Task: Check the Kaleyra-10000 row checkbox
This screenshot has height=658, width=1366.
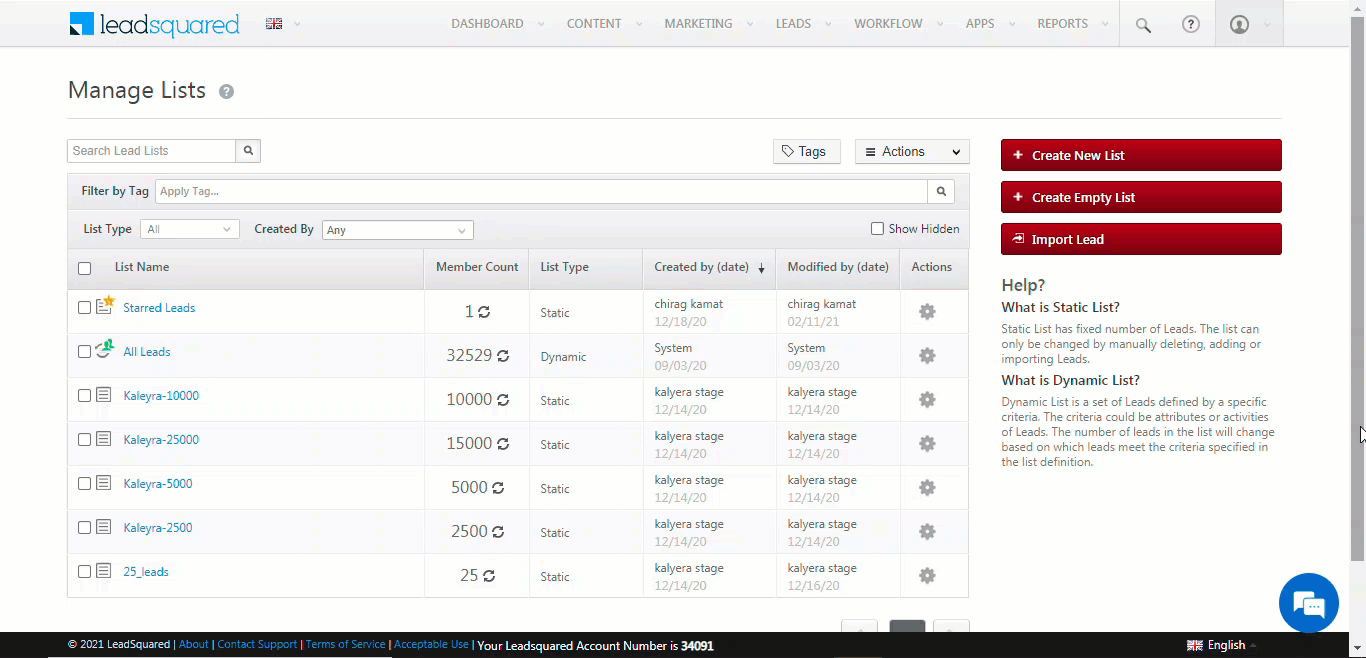Action: [x=85, y=396]
